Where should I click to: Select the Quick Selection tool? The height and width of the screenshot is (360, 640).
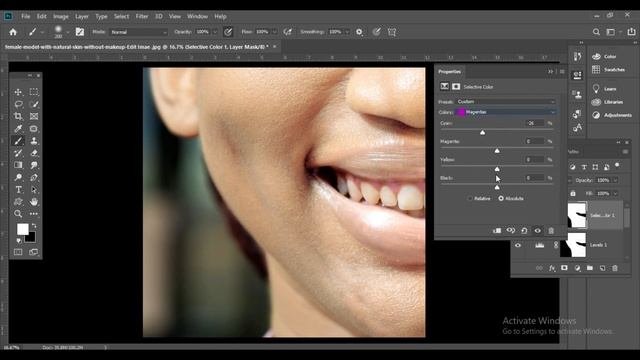tap(34, 104)
